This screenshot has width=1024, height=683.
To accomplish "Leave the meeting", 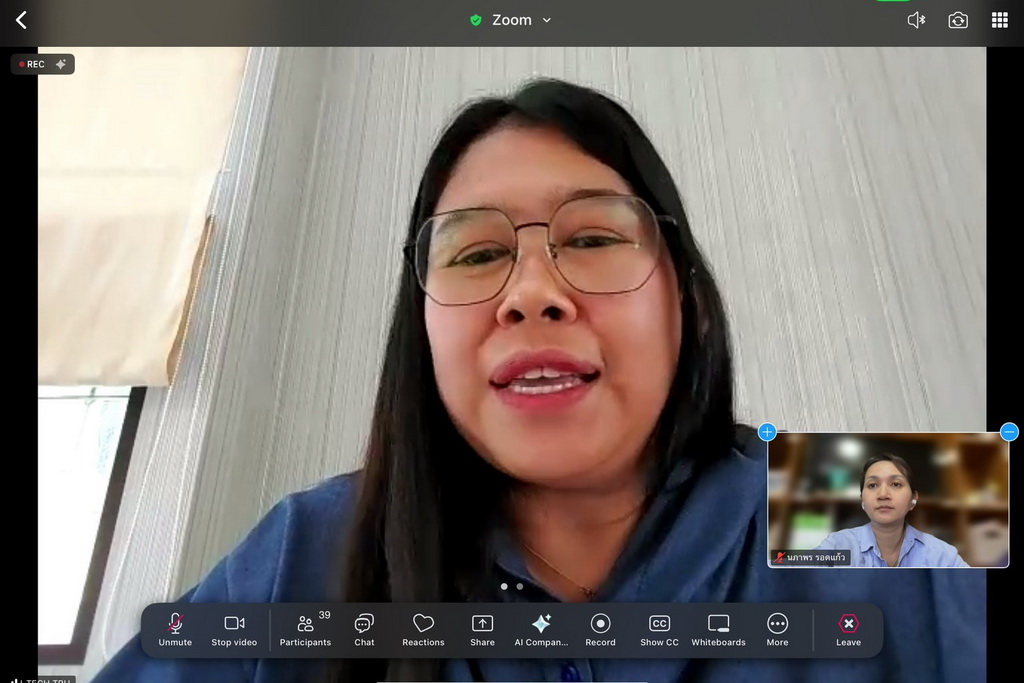I will point(848,629).
